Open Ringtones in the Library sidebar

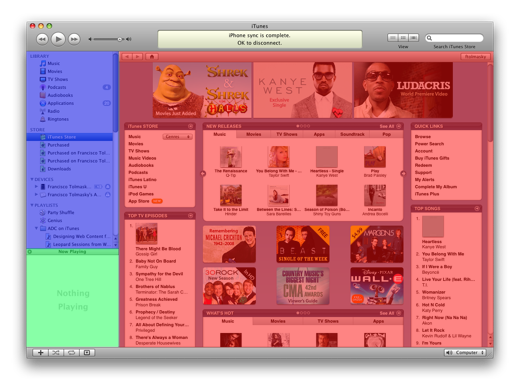click(x=58, y=119)
